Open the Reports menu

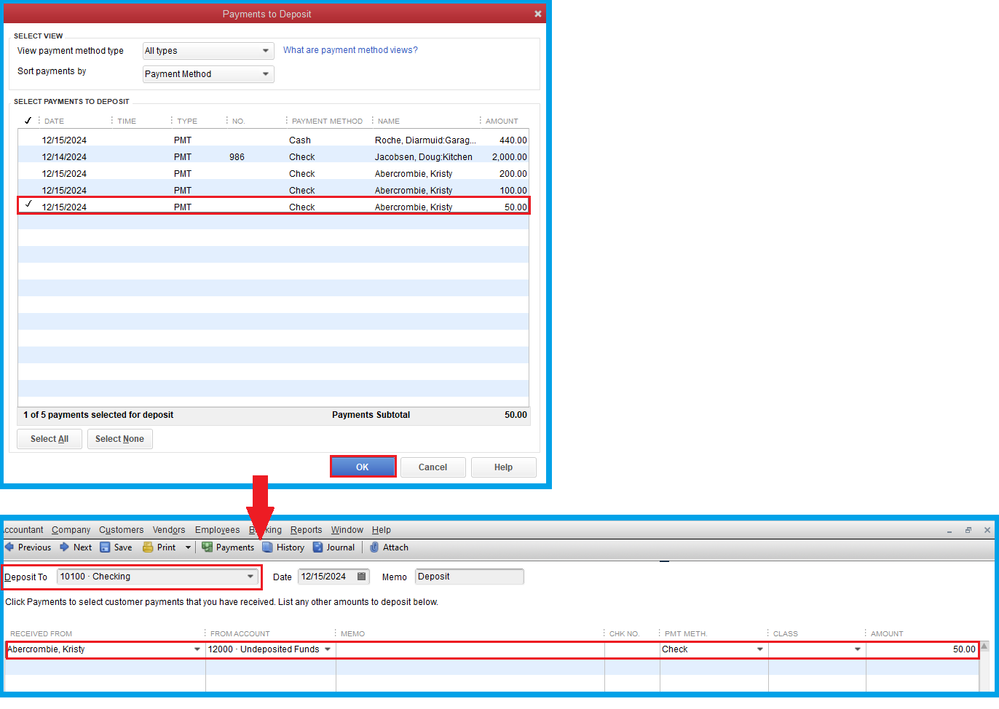click(306, 530)
